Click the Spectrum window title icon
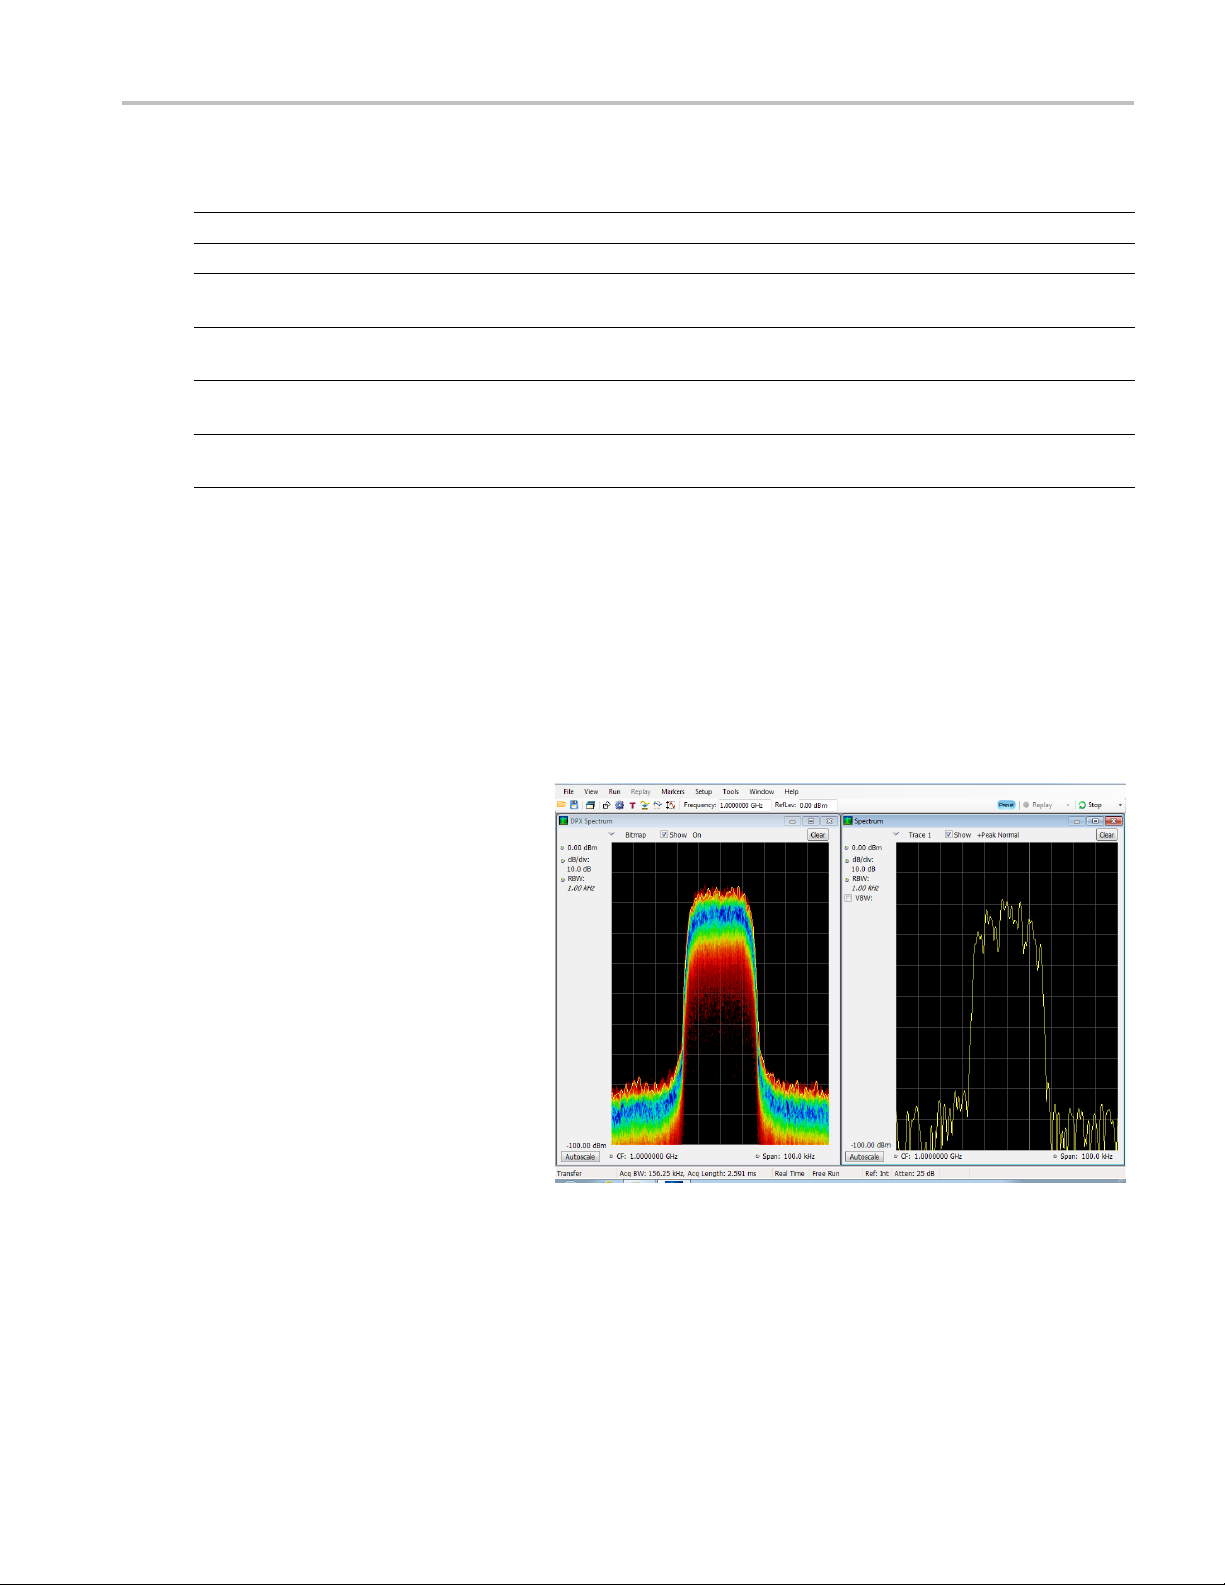The image size is (1225, 1585). click(x=848, y=821)
